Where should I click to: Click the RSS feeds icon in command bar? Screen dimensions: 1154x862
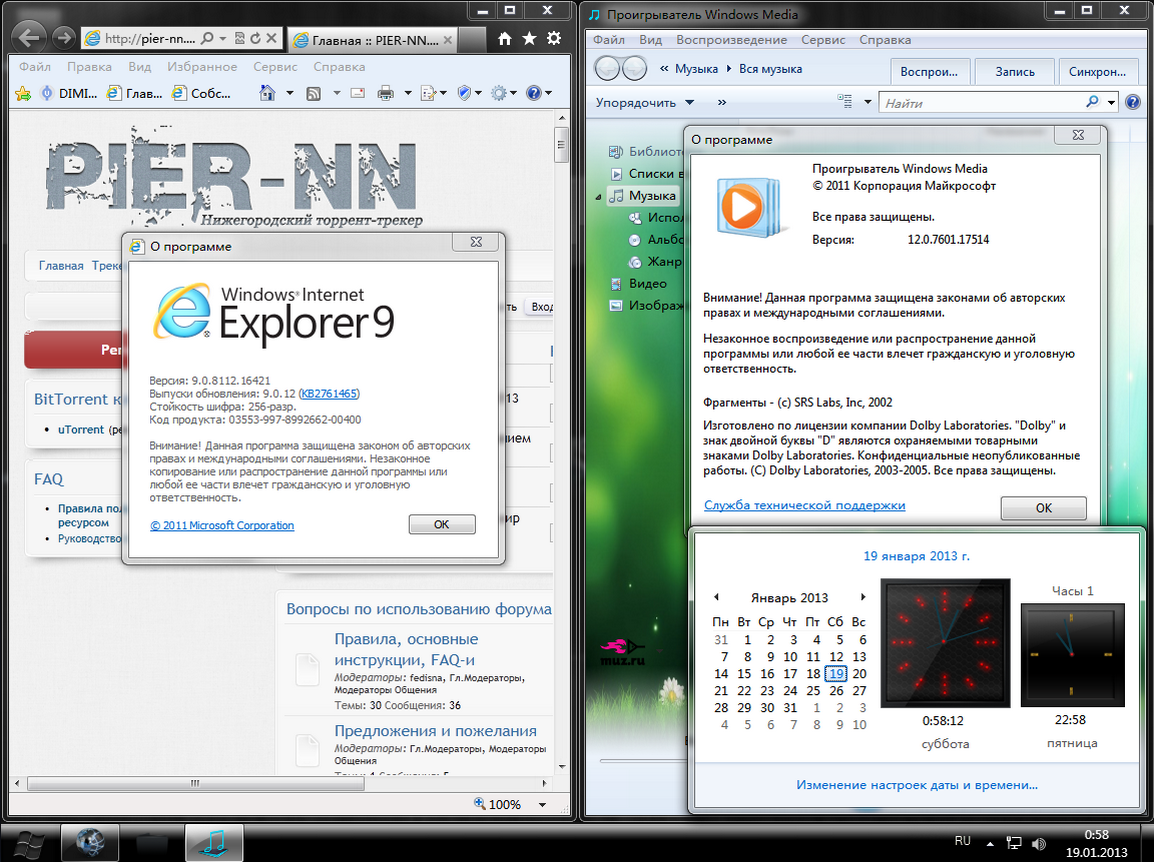pyautogui.click(x=314, y=93)
